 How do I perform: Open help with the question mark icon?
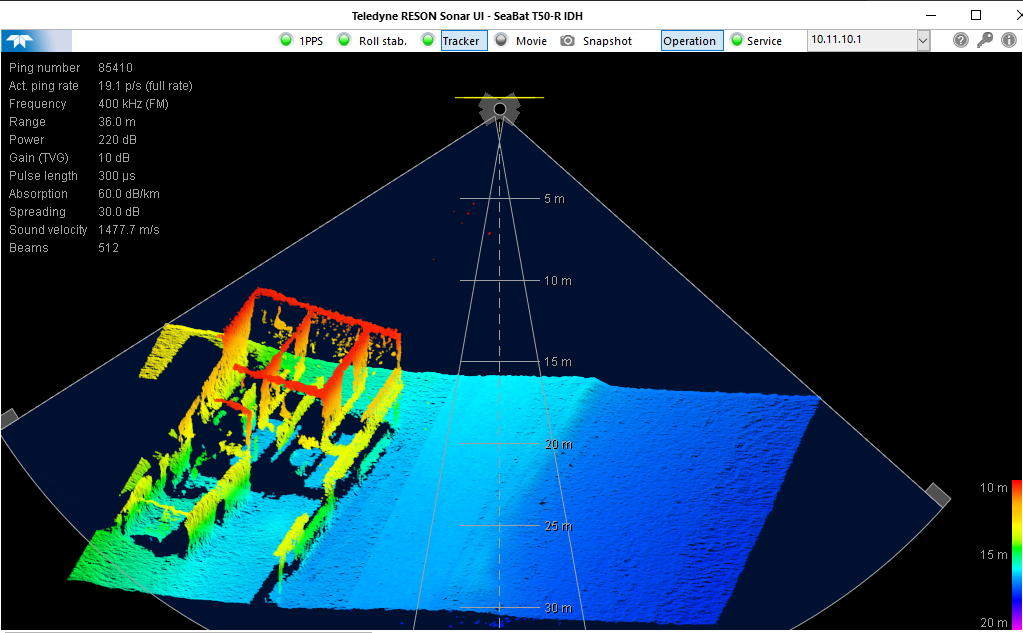960,41
